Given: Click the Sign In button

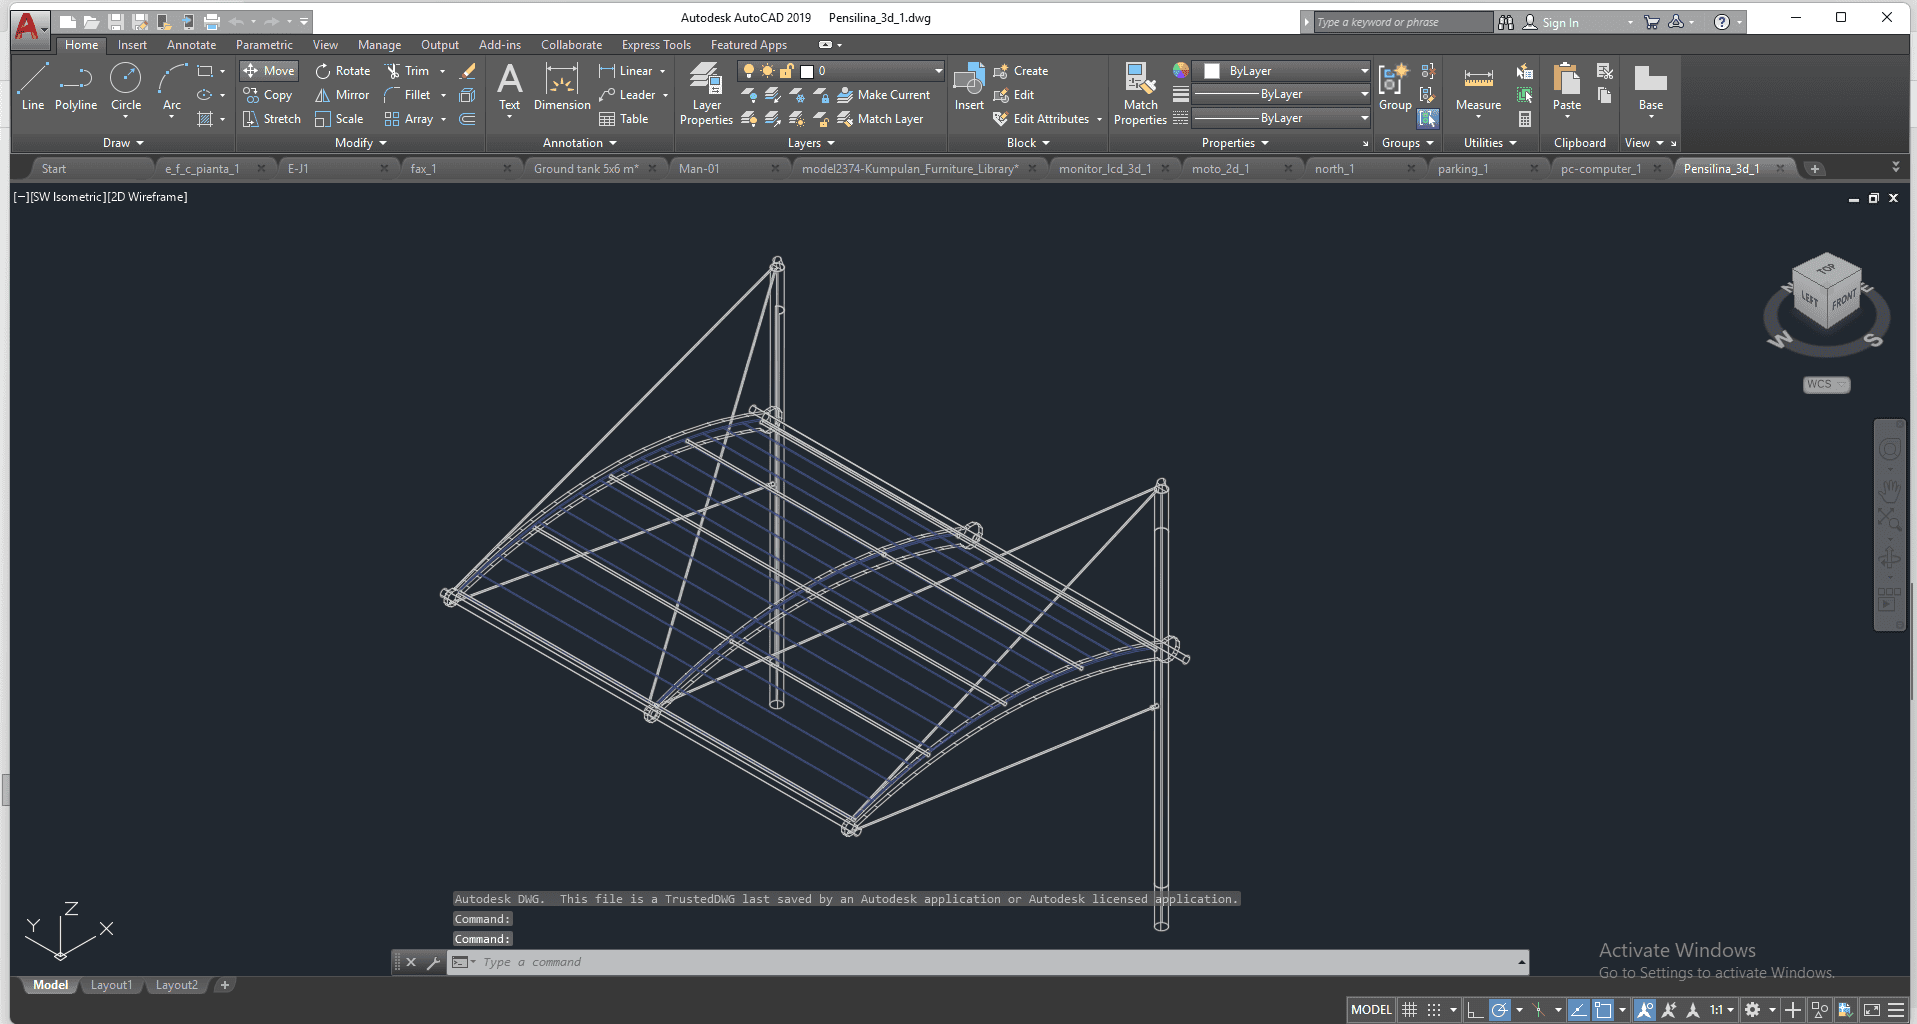Looking at the screenshot, I should click(1559, 22).
